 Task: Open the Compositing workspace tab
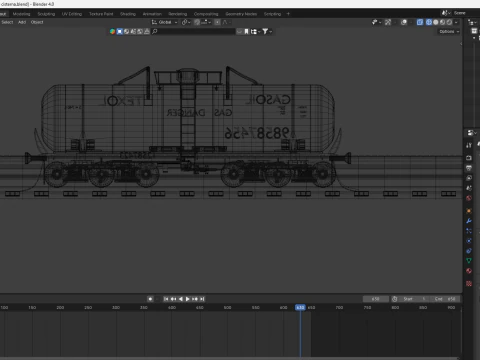[x=206, y=14]
